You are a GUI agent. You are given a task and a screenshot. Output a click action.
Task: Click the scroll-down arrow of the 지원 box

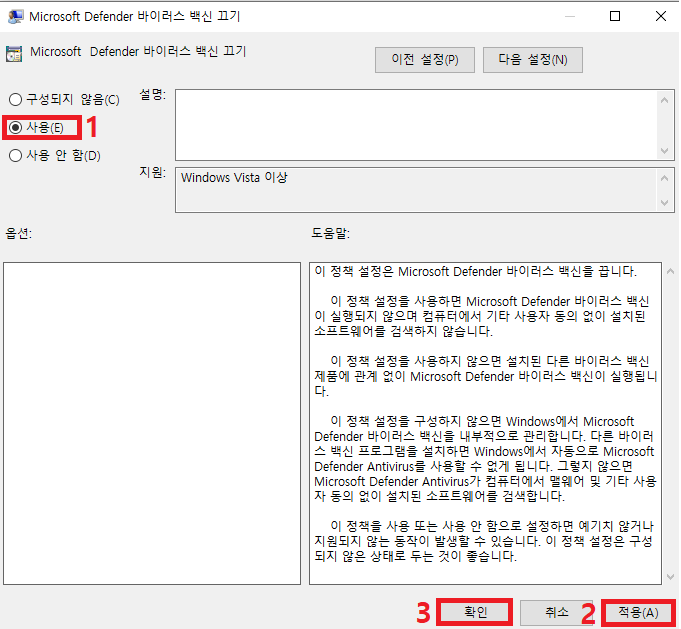tap(664, 202)
